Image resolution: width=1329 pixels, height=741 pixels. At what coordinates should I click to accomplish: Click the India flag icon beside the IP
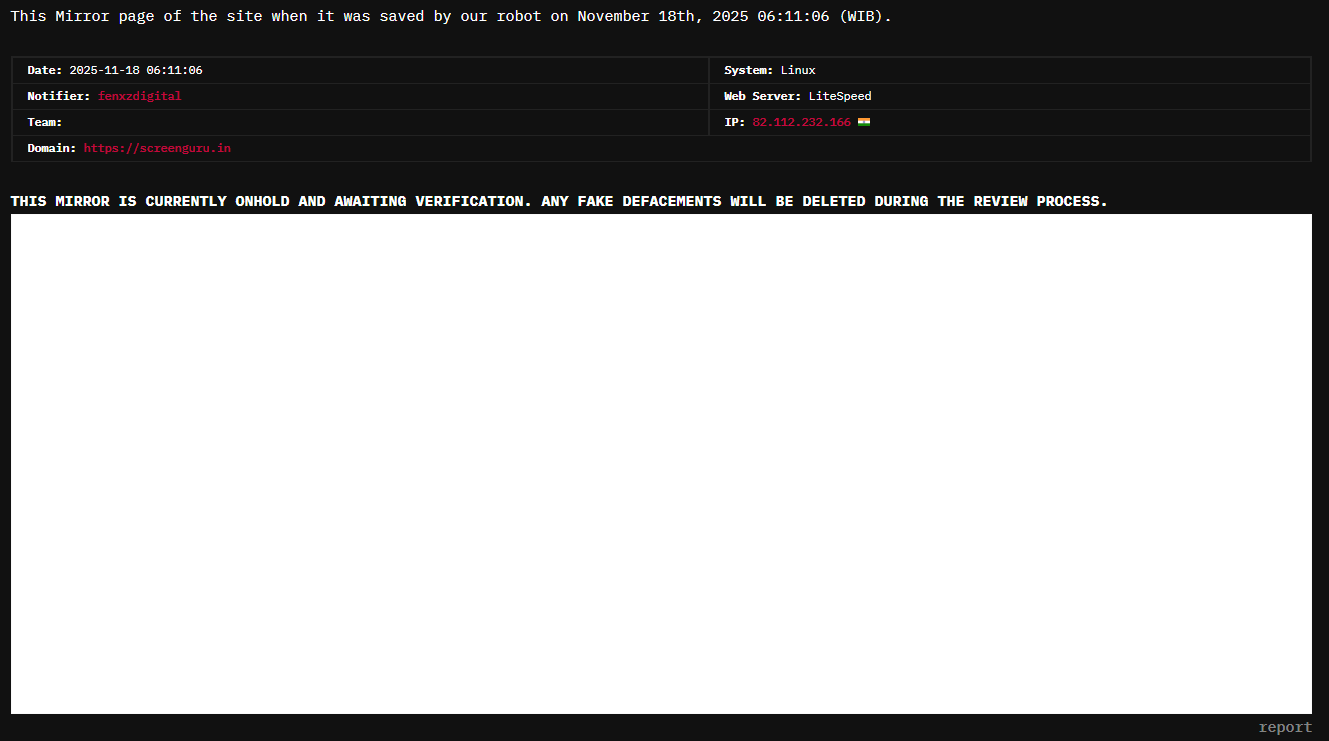click(x=864, y=122)
